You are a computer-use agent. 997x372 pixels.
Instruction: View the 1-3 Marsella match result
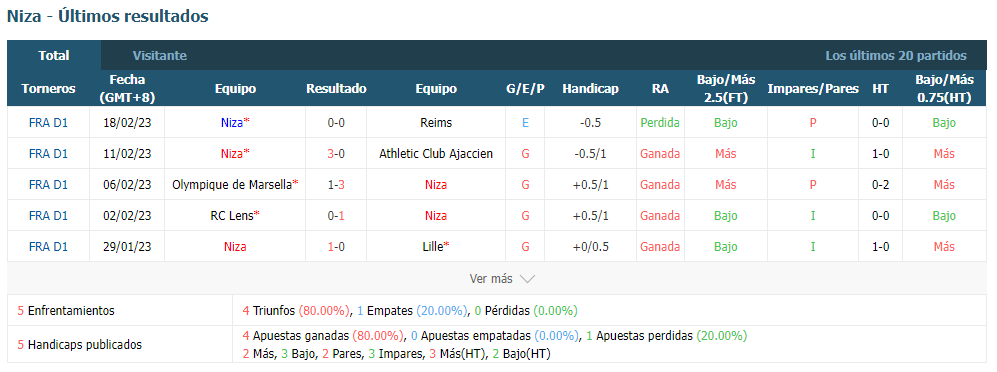click(x=336, y=185)
